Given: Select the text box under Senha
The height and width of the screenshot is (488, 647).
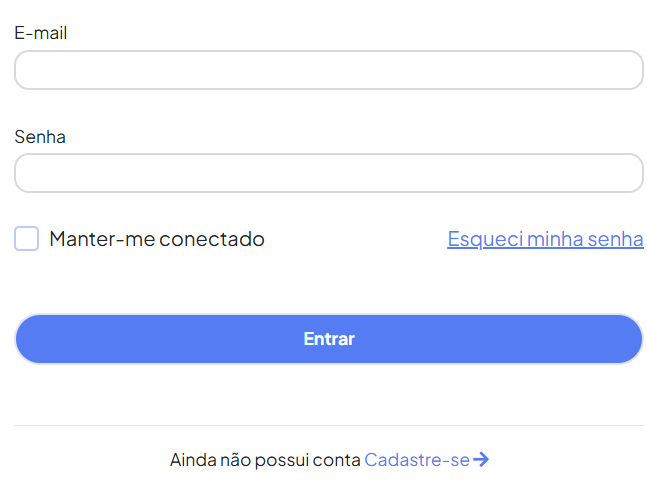Looking at the screenshot, I should pos(328,173).
